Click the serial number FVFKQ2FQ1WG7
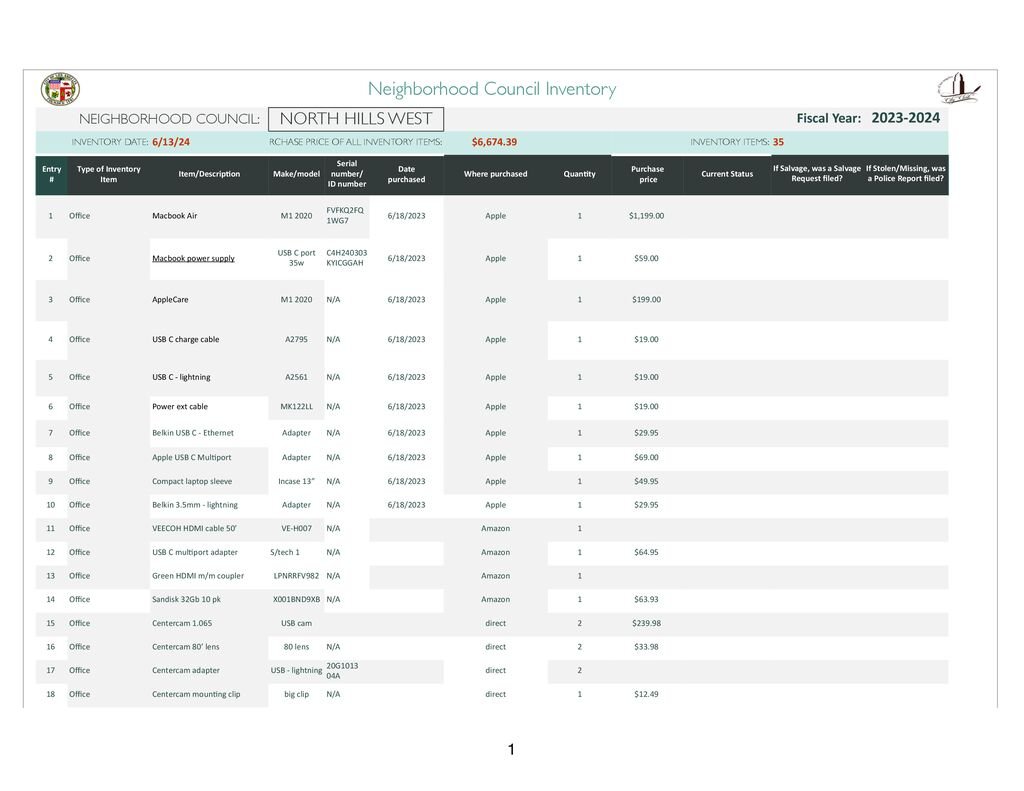 point(345,216)
